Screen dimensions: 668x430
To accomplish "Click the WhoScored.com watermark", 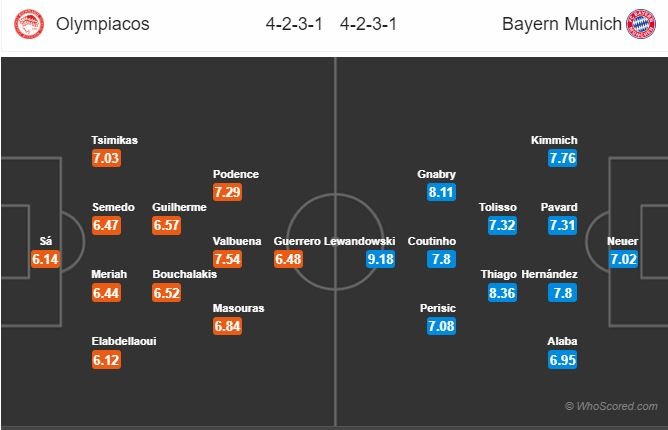I will 611,406.
